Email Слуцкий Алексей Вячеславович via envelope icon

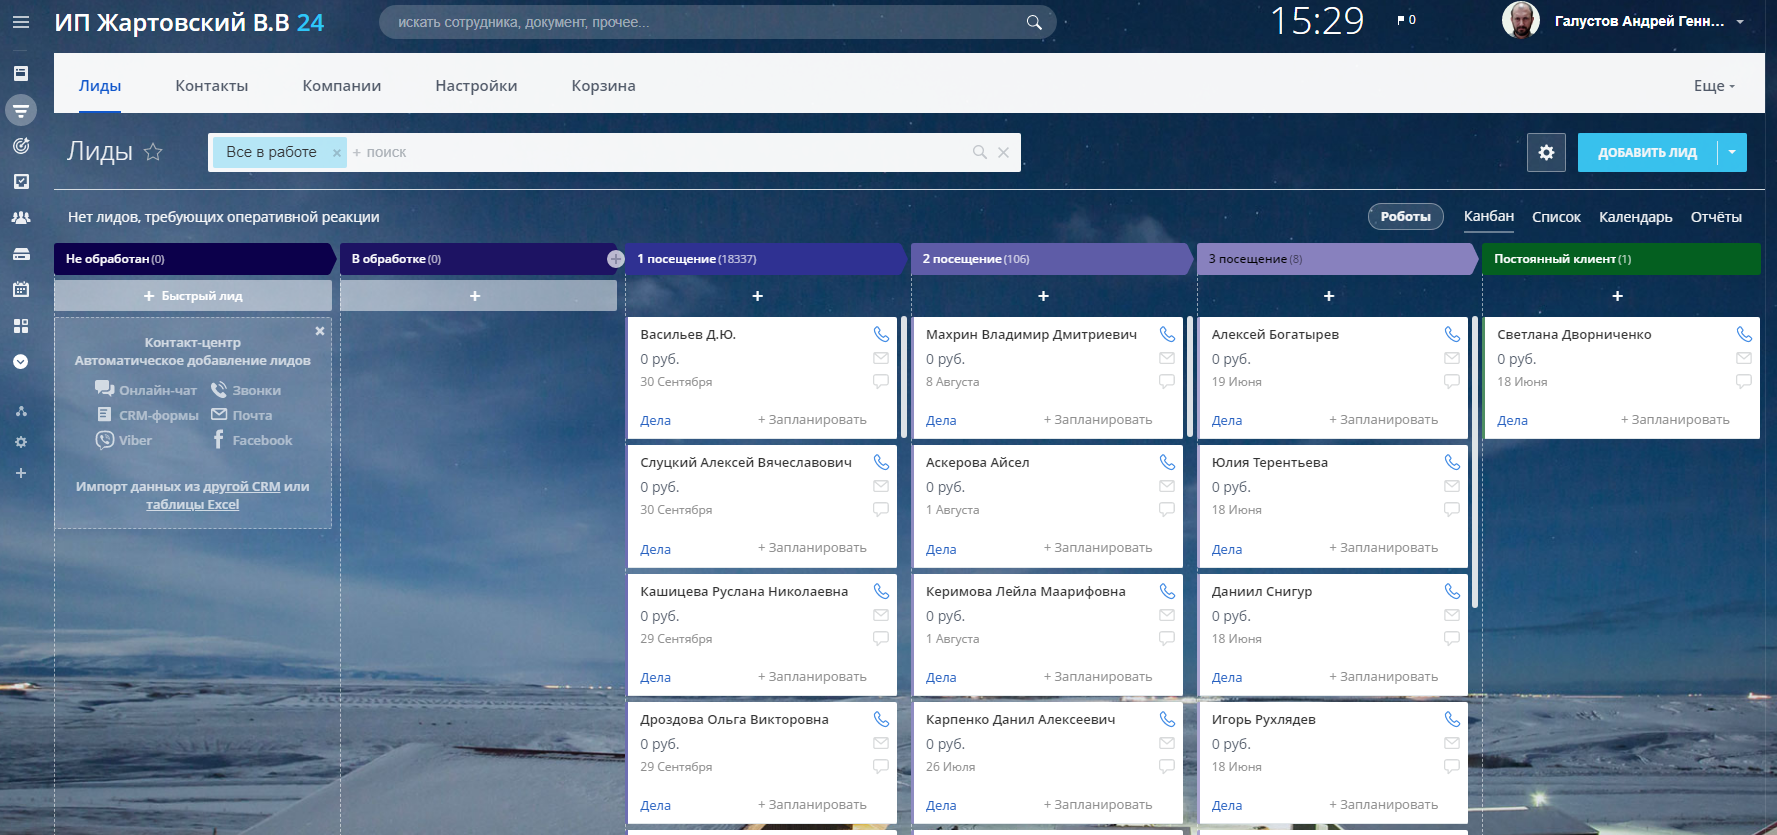pyautogui.click(x=881, y=486)
